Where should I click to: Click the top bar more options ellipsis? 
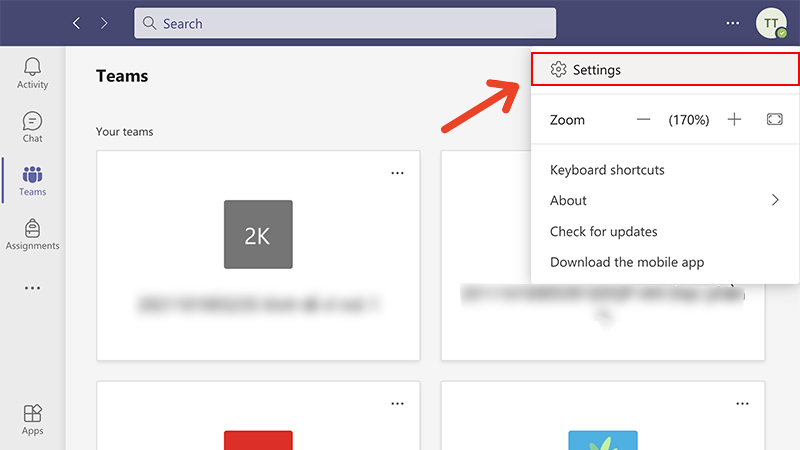pos(733,23)
